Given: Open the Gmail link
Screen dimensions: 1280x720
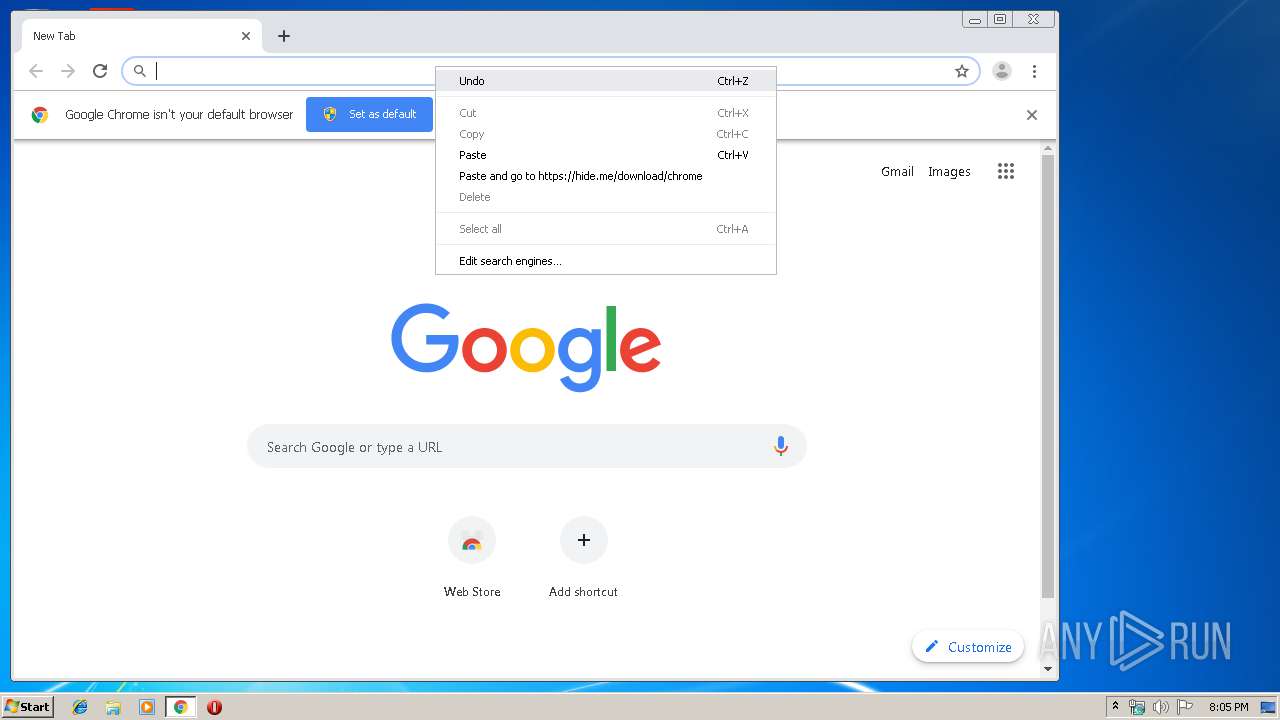Looking at the screenshot, I should pos(897,171).
